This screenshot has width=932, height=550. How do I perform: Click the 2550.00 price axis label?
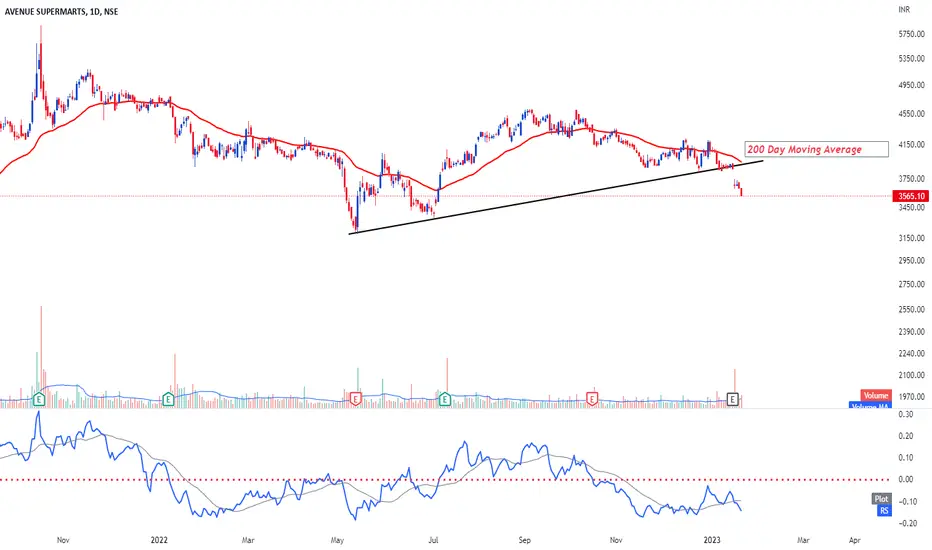pyautogui.click(x=912, y=310)
